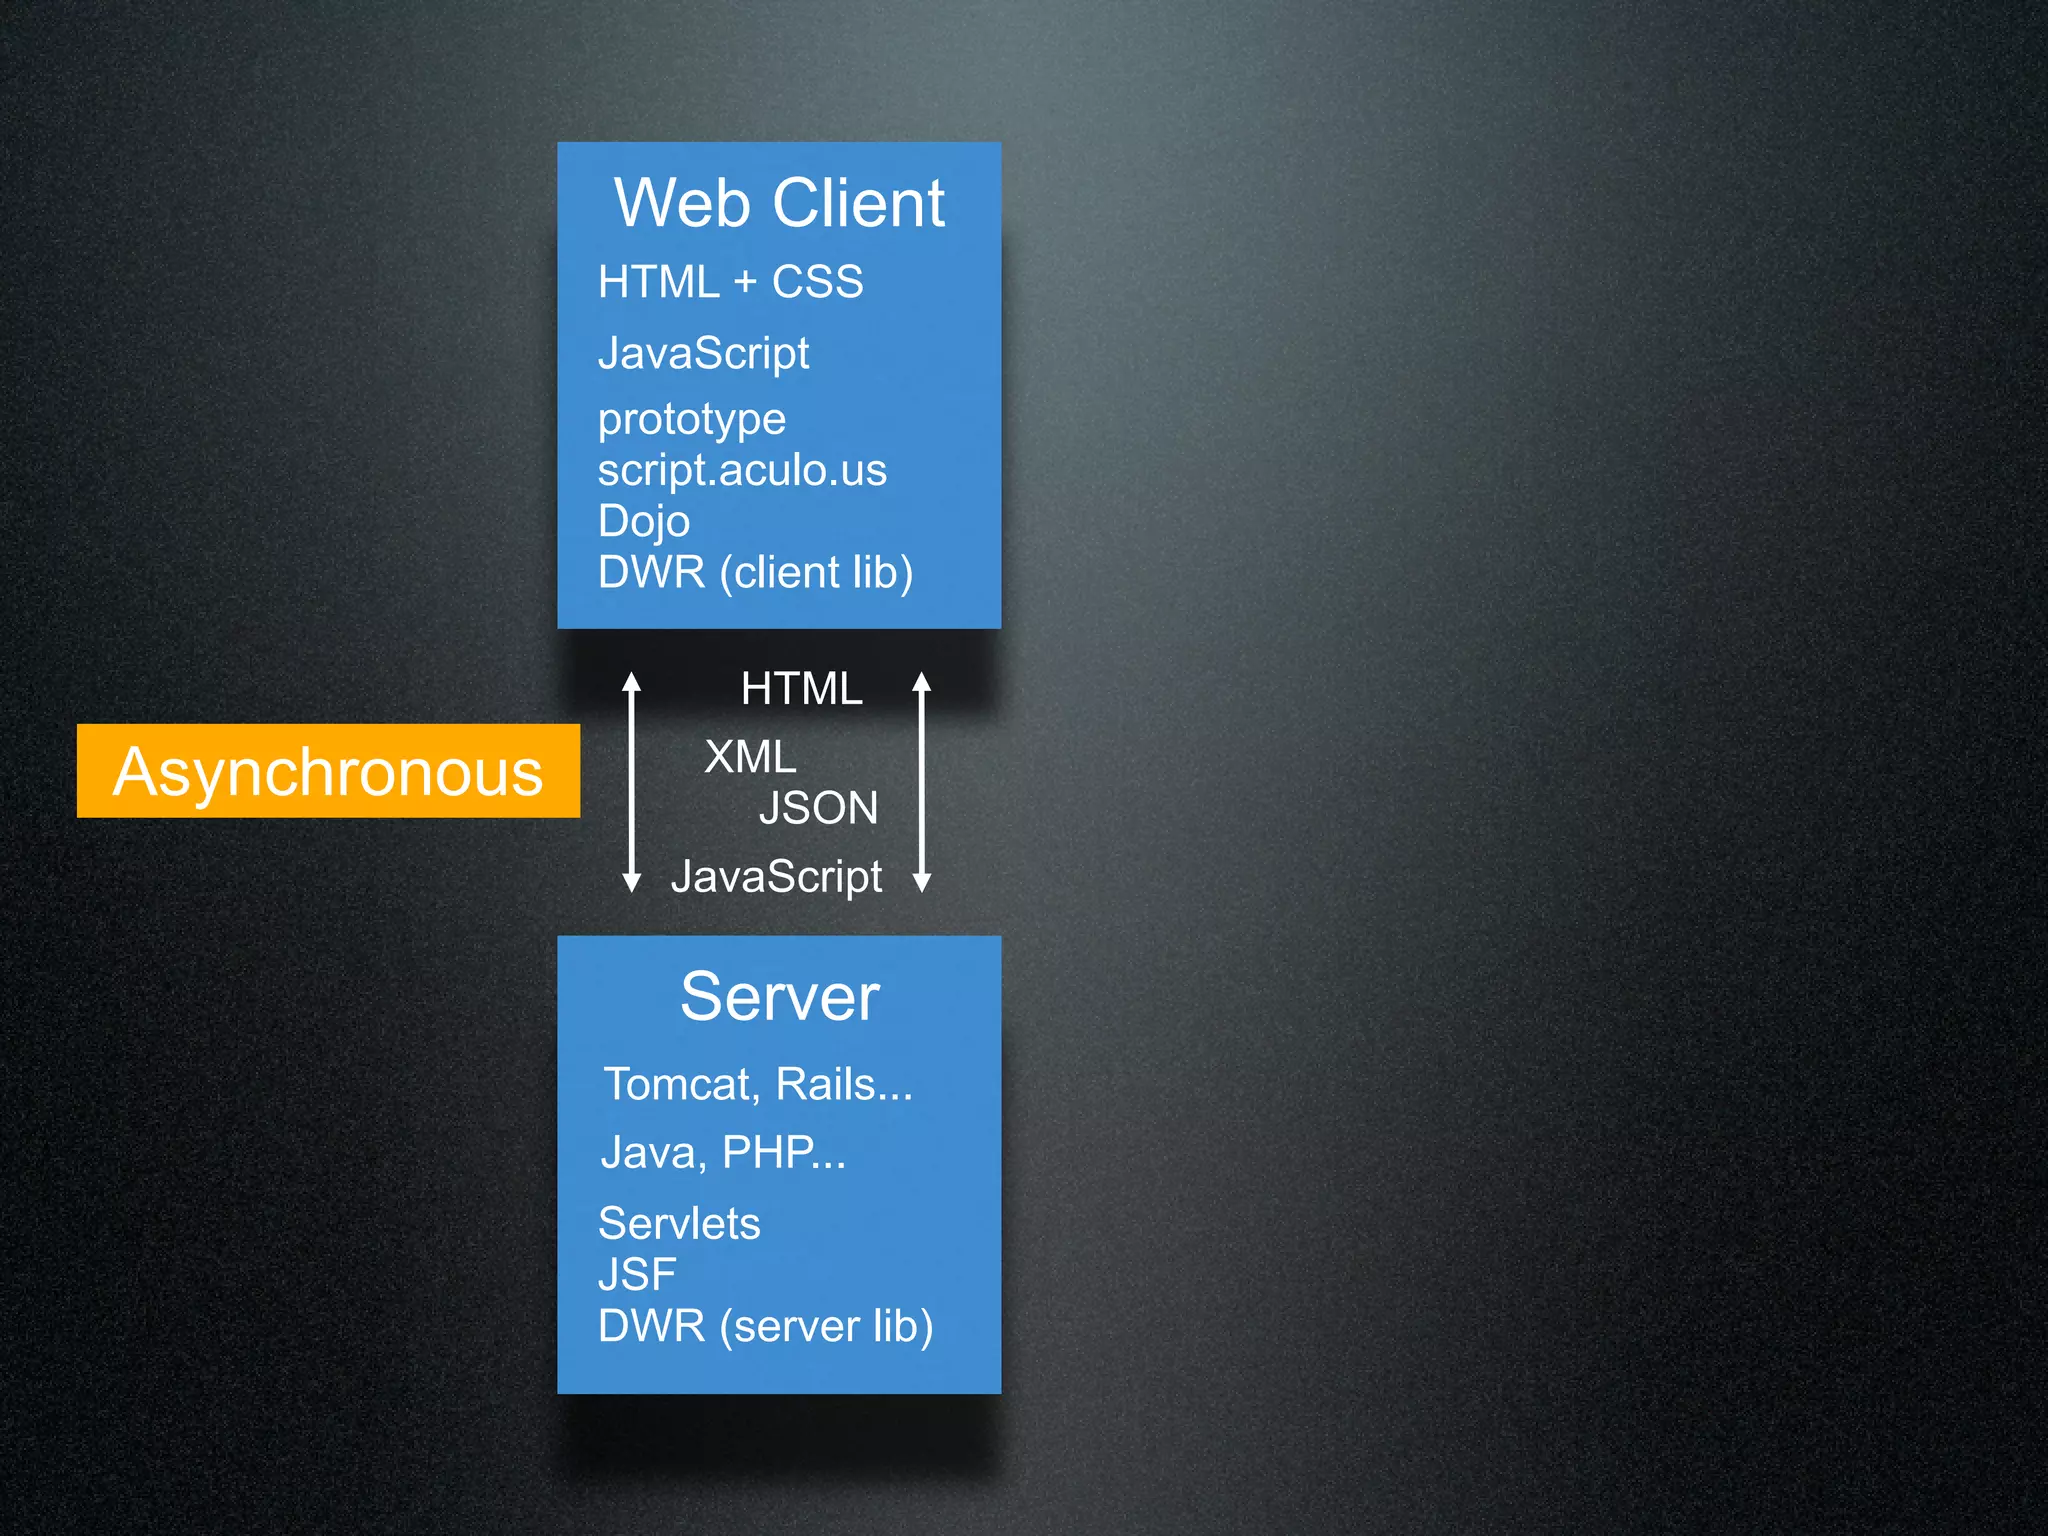This screenshot has width=2048, height=1536.
Task: Click HTML label between the arrows
Action: (x=801, y=689)
